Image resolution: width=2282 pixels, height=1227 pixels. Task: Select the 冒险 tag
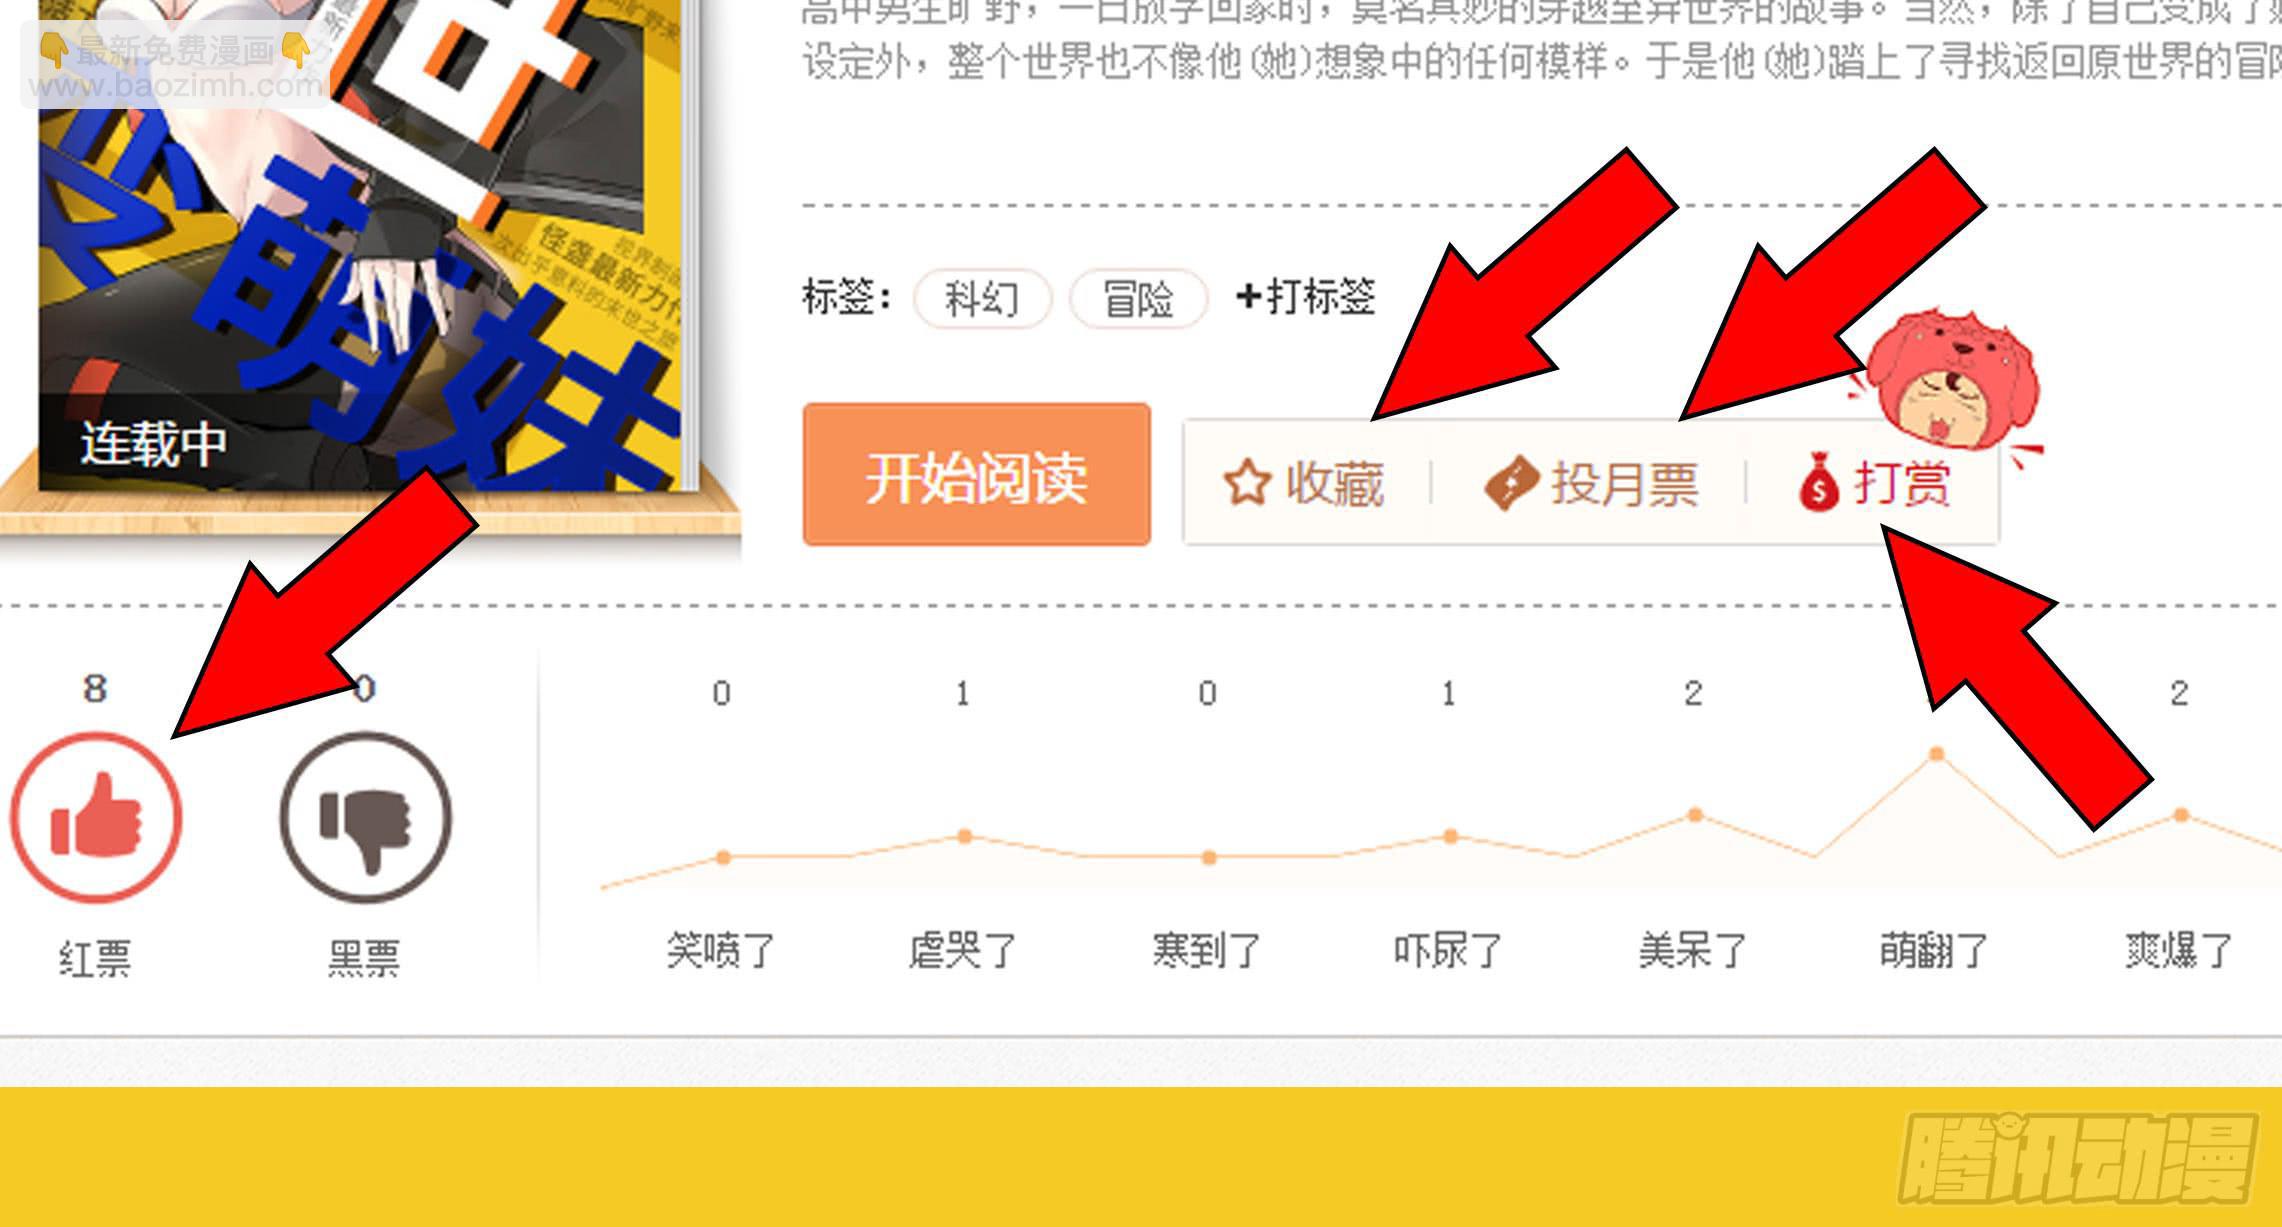(1138, 298)
